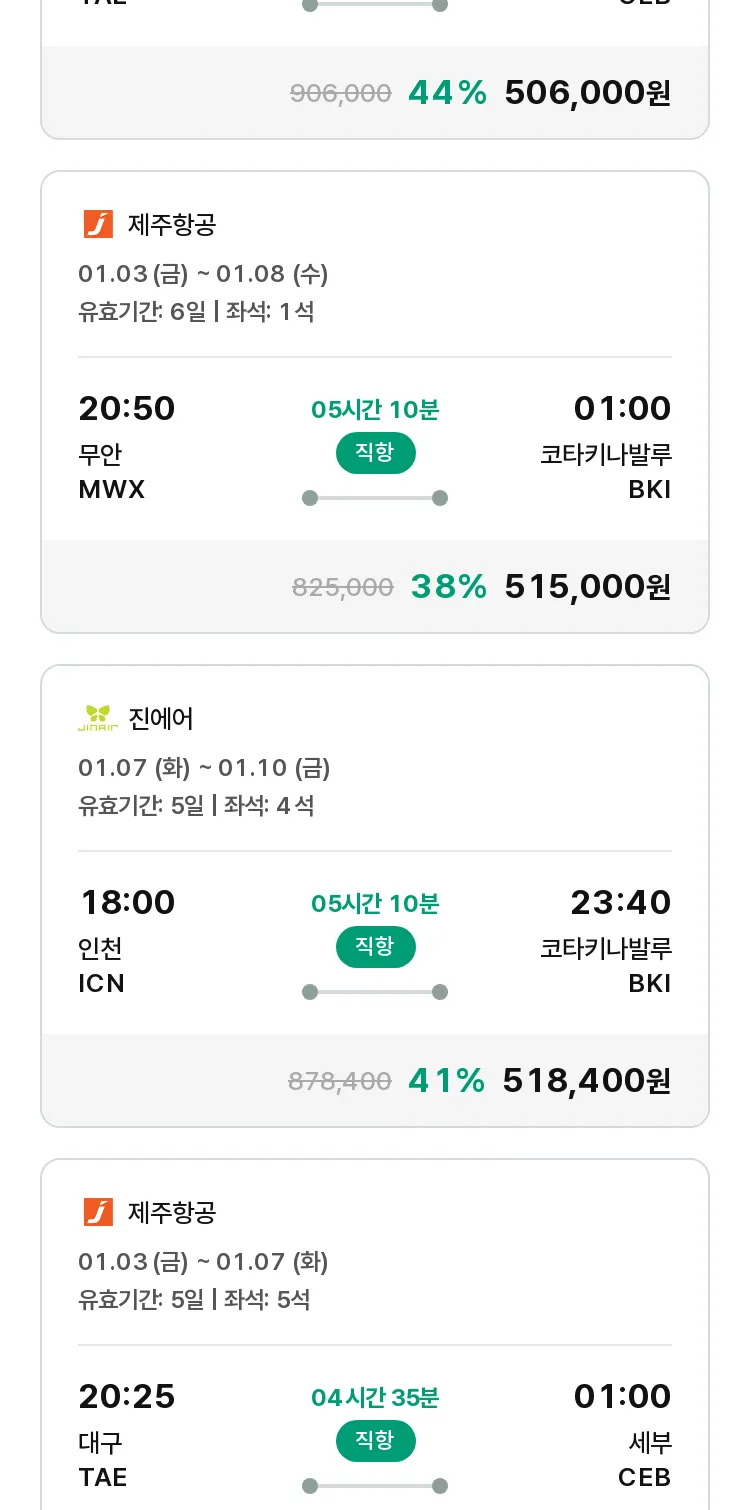
Task: Tap the 20:50 Muan departure time
Action: click(127, 408)
